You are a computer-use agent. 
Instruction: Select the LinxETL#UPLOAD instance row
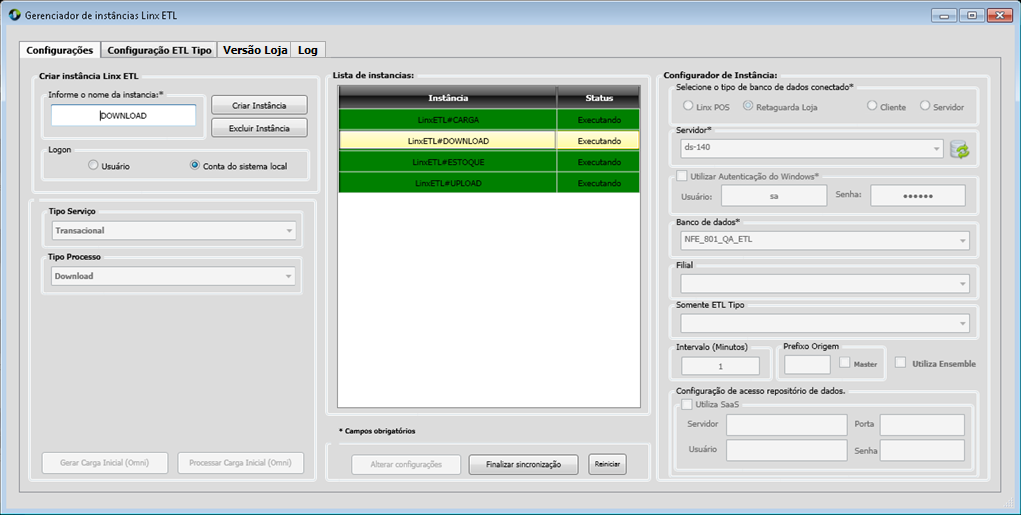[489, 183]
